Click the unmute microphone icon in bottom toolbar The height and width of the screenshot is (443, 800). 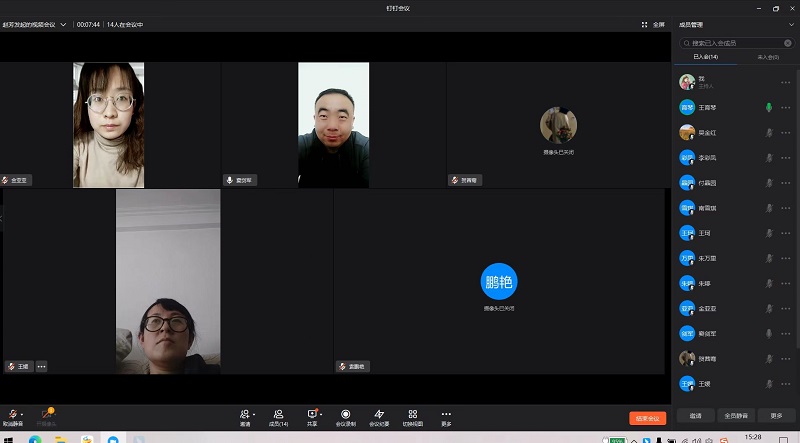pyautogui.click(x=11, y=413)
